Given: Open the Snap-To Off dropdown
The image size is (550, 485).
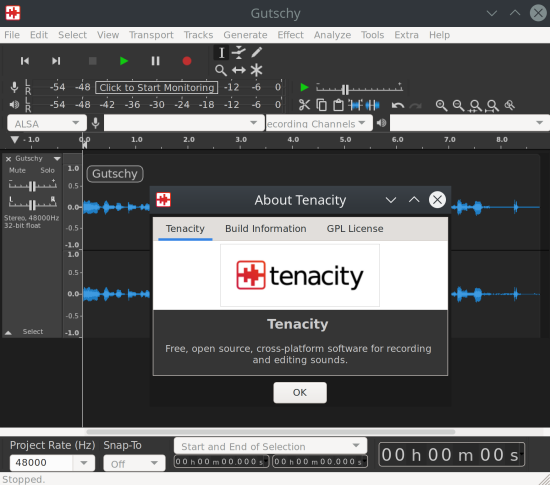Looking at the screenshot, I should pyautogui.click(x=134, y=464).
